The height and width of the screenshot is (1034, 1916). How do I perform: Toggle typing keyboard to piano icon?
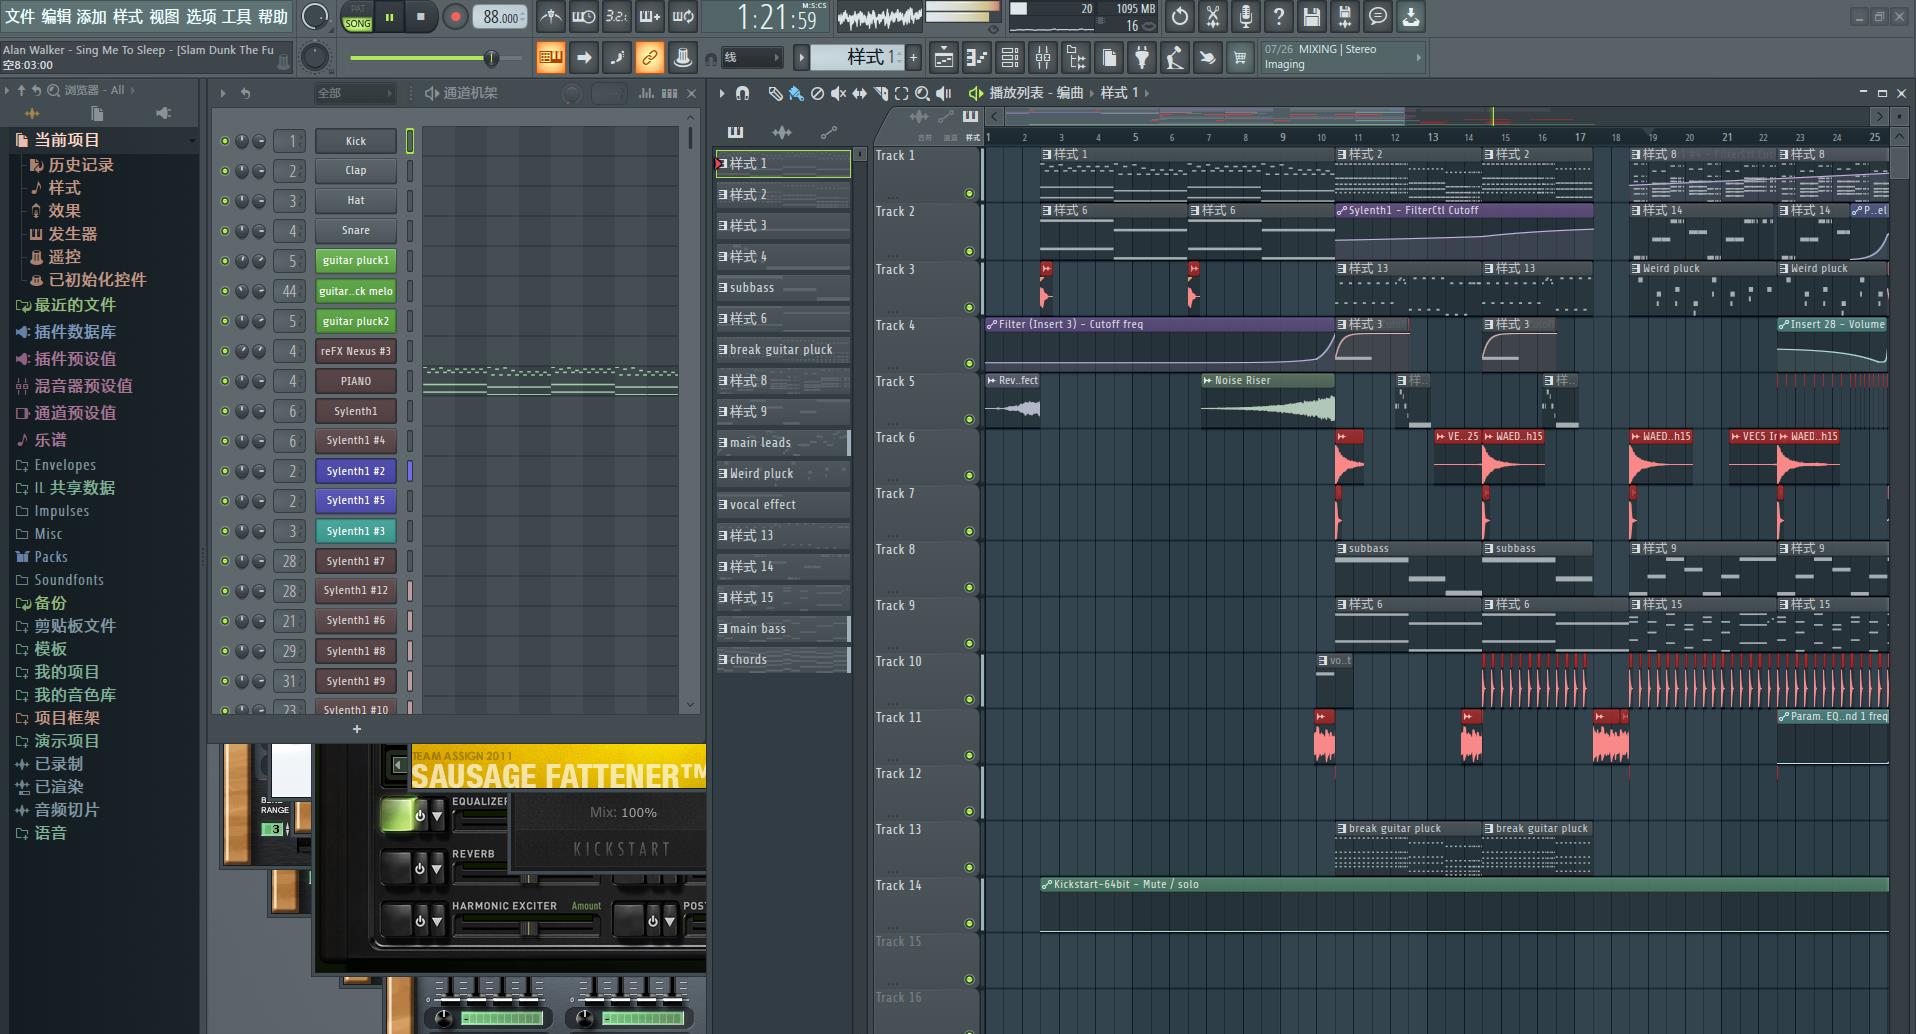tap(551, 58)
